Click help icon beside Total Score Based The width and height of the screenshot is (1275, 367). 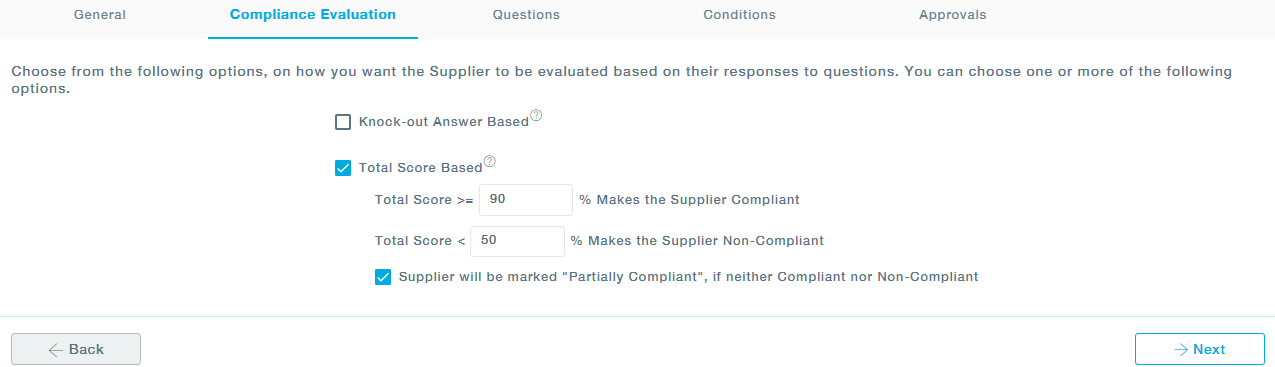coord(490,162)
